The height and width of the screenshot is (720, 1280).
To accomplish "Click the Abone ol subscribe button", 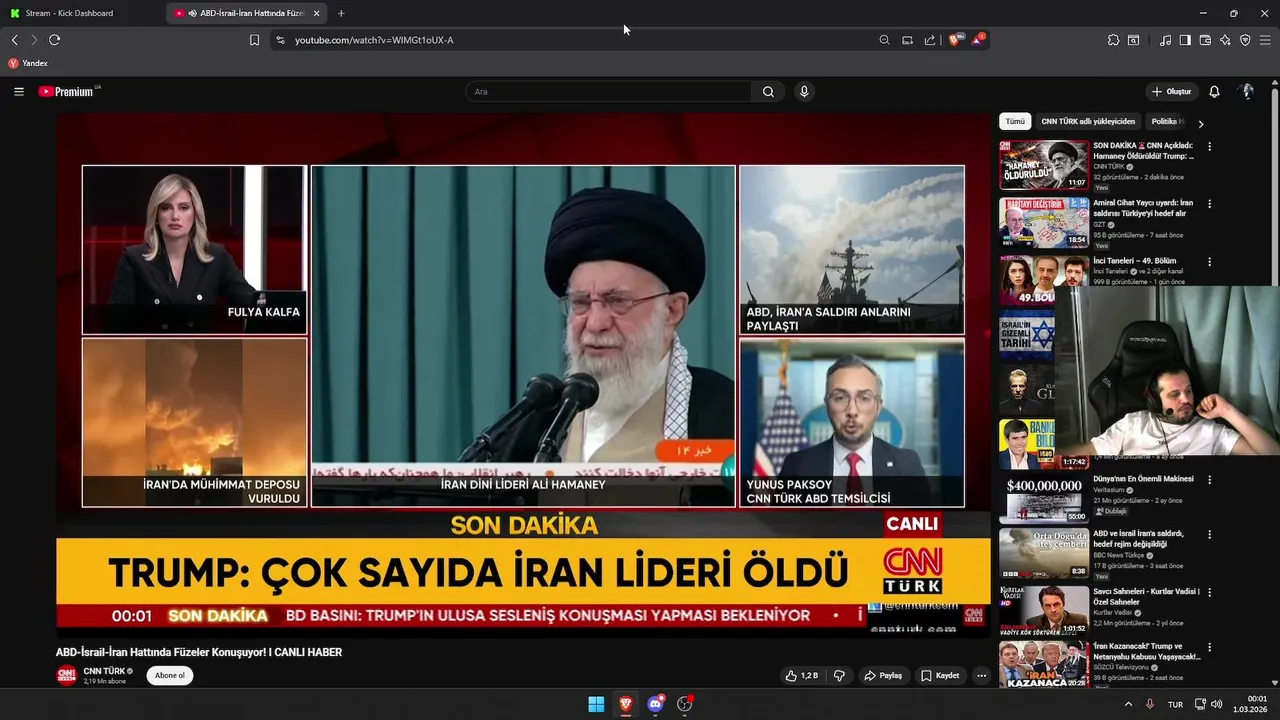I will [x=169, y=676].
